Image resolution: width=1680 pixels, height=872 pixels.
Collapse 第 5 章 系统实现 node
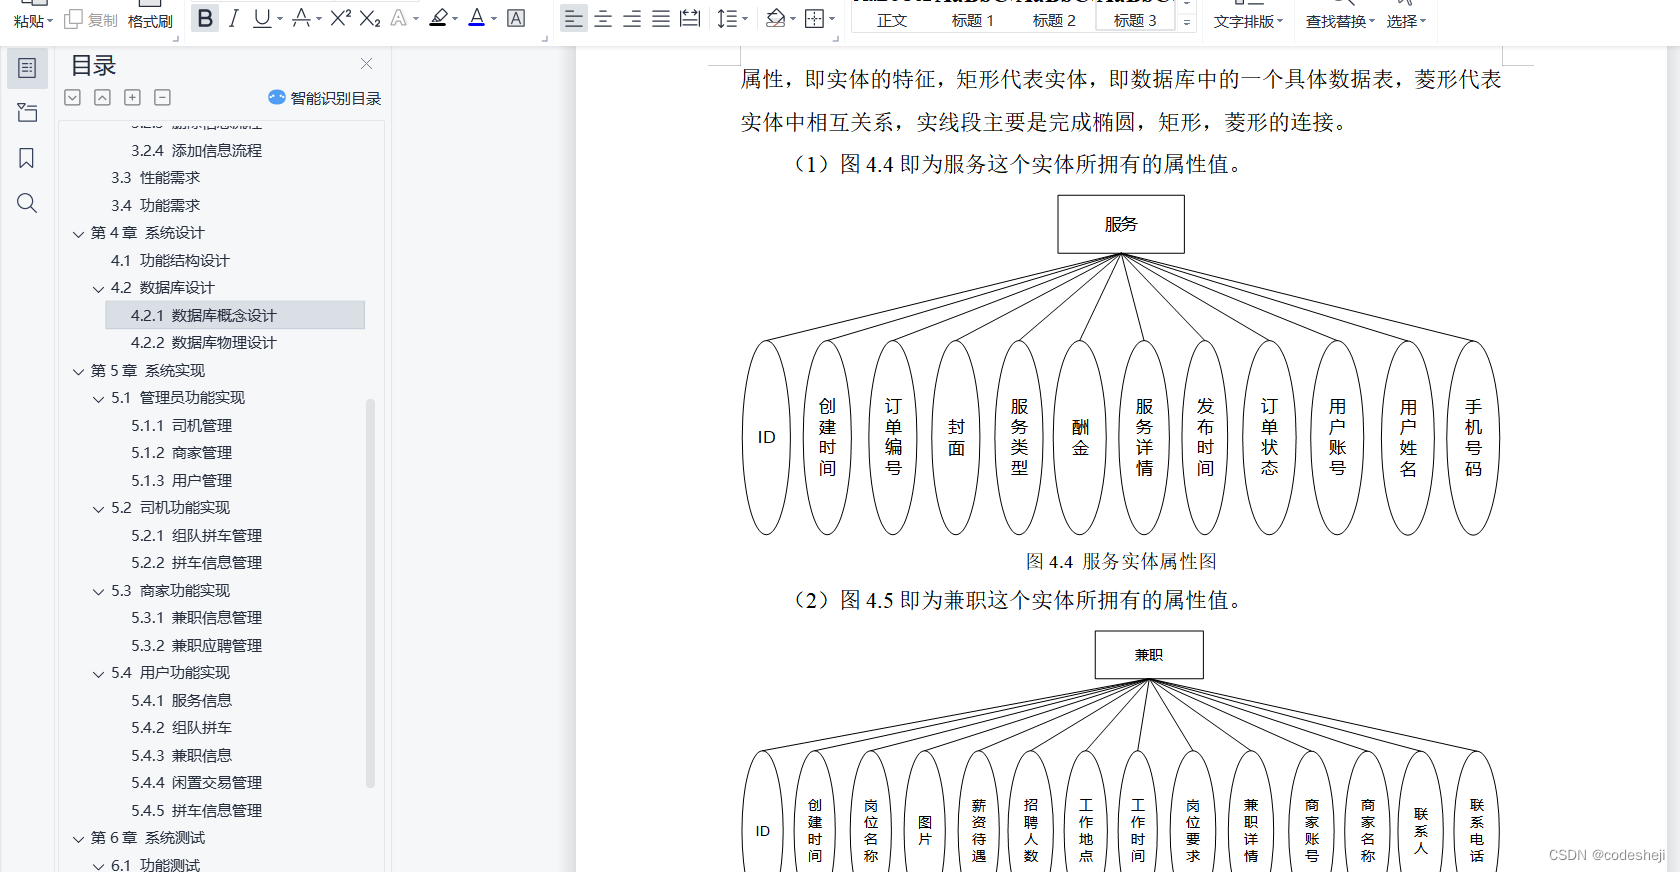[79, 371]
